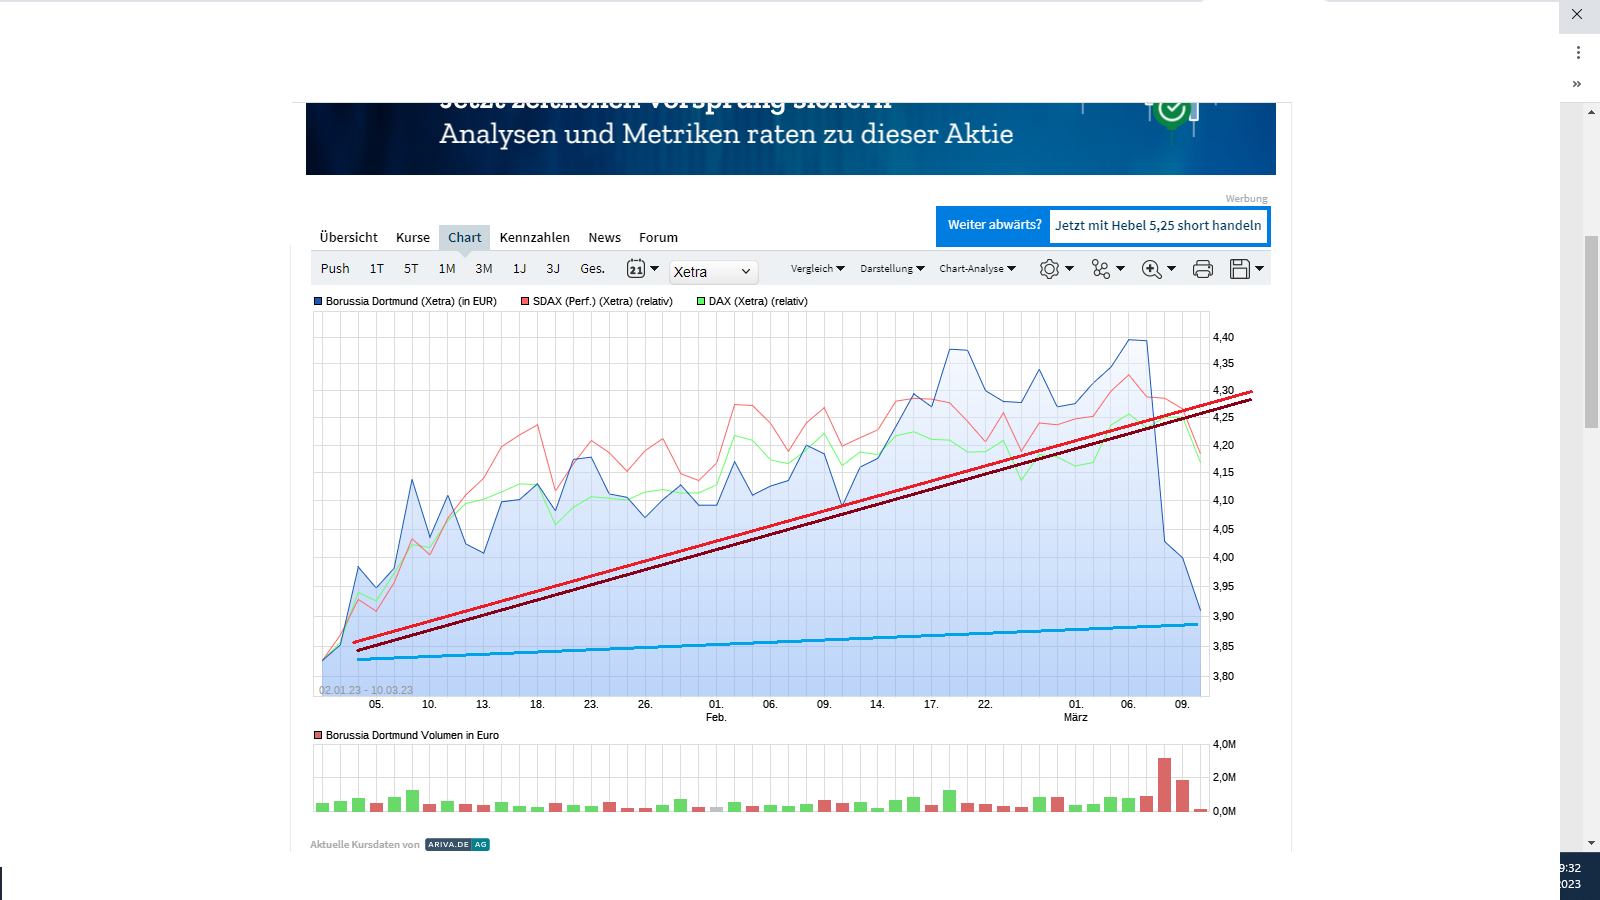Switch to the Forum tab

(x=659, y=238)
